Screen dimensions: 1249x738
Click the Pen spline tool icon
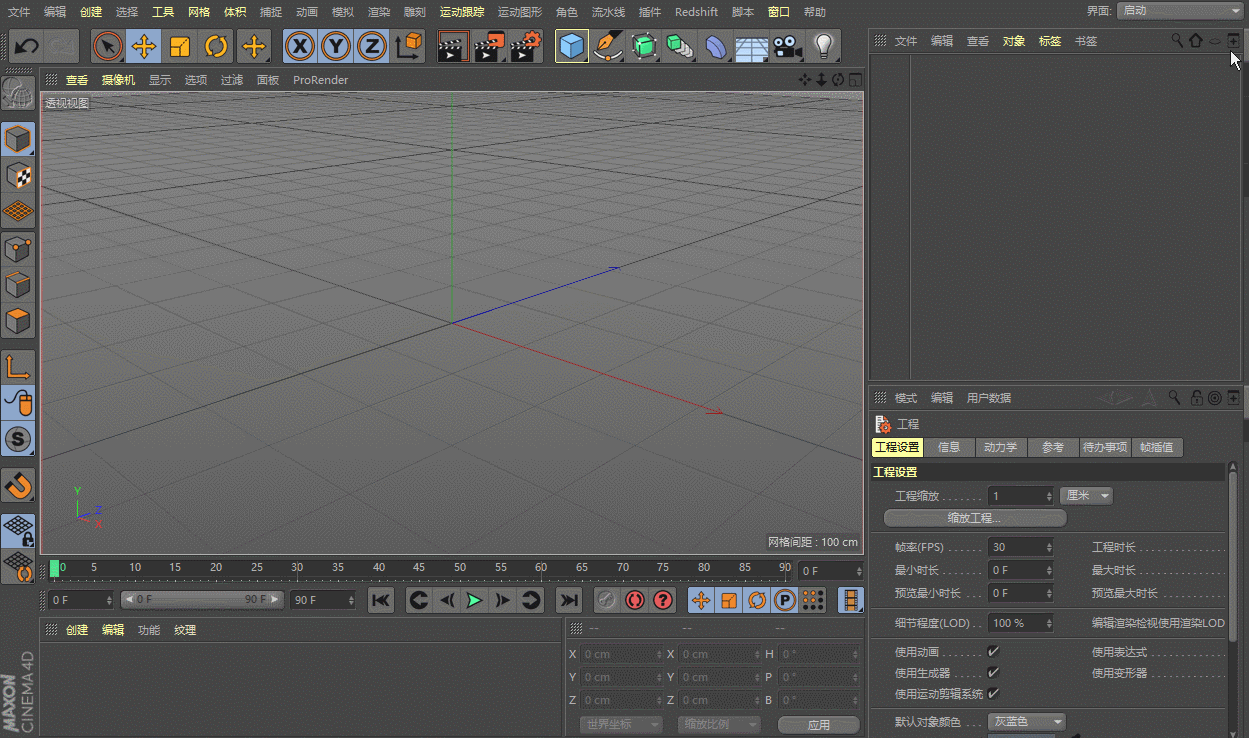tap(607, 47)
